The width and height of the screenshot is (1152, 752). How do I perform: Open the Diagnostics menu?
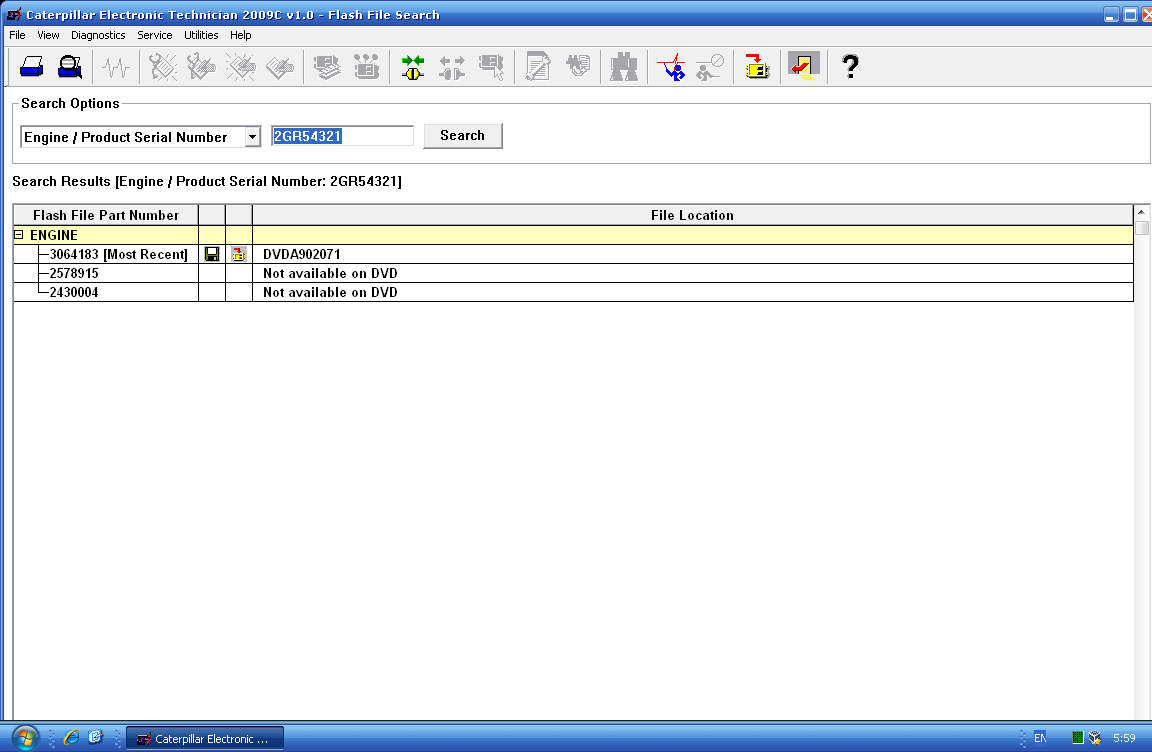[98, 35]
